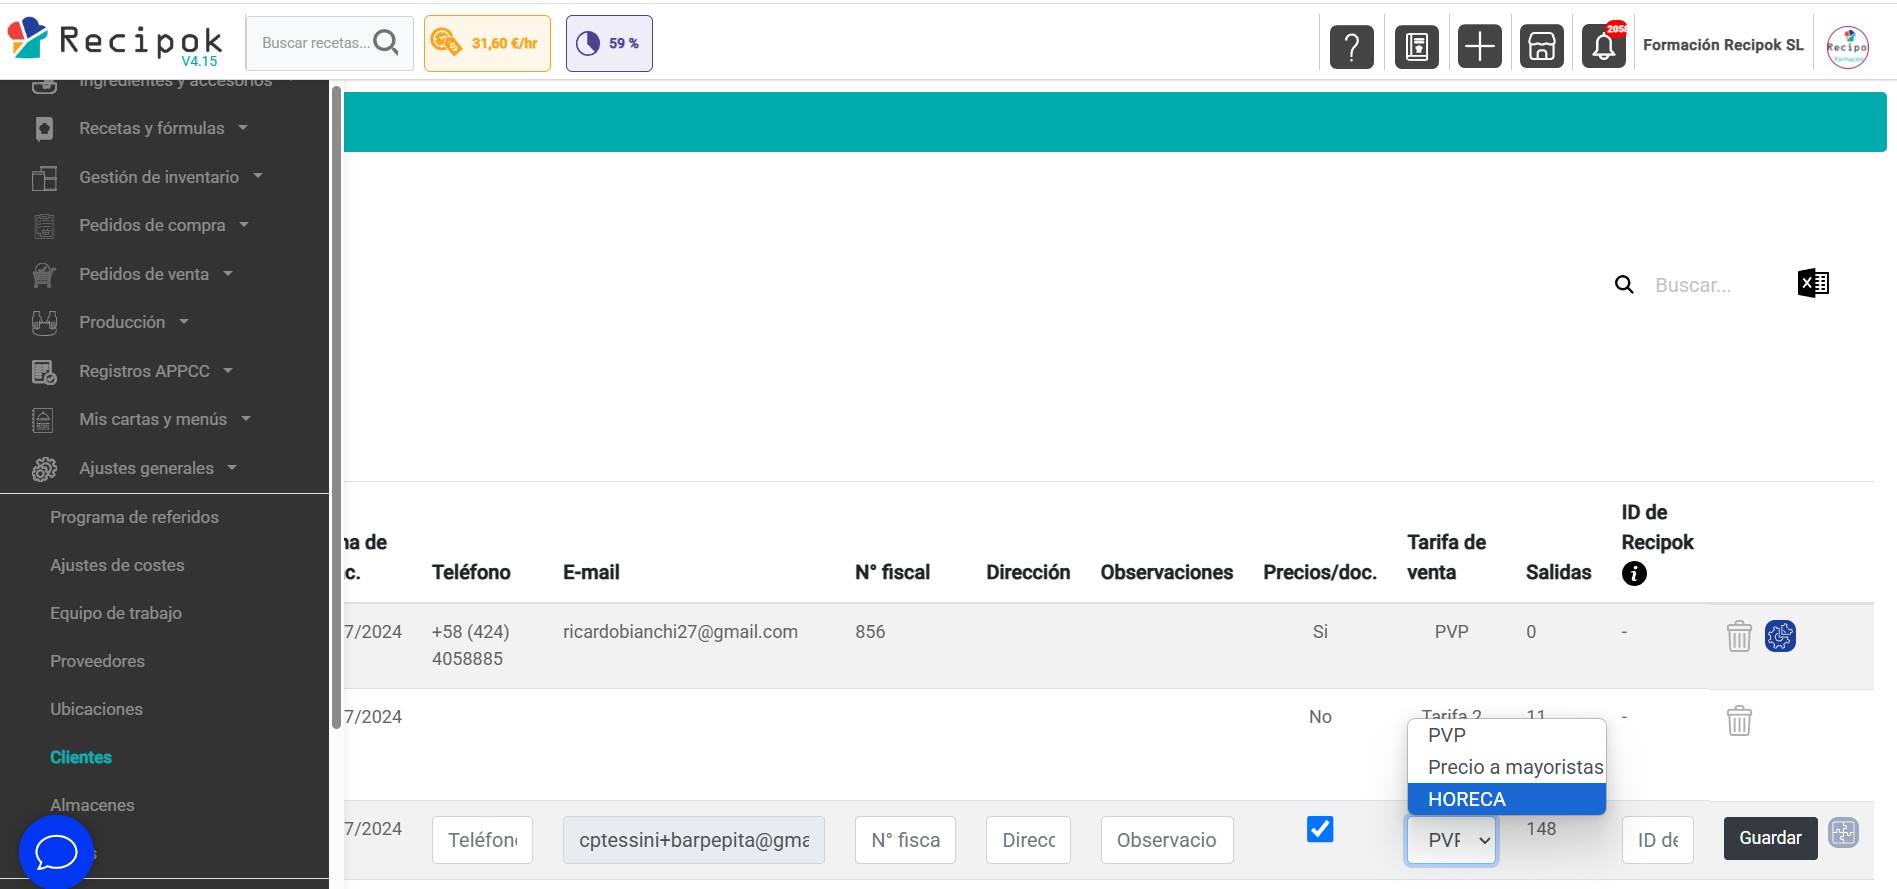This screenshot has height=889, width=1897.
Task: Click the Pedidos de compra sidebar icon
Action: (44, 226)
